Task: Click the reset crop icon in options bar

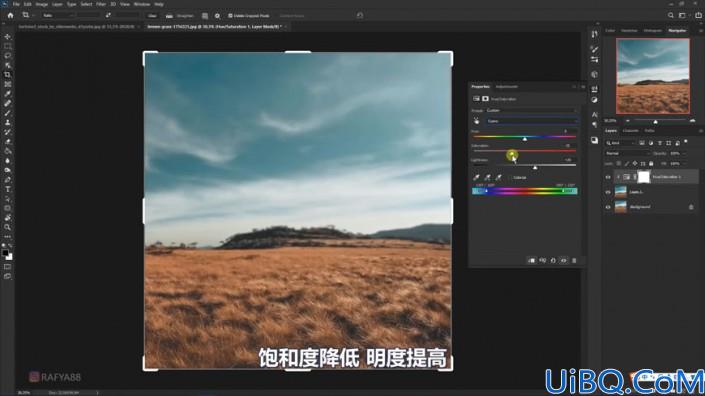Action: coord(360,15)
